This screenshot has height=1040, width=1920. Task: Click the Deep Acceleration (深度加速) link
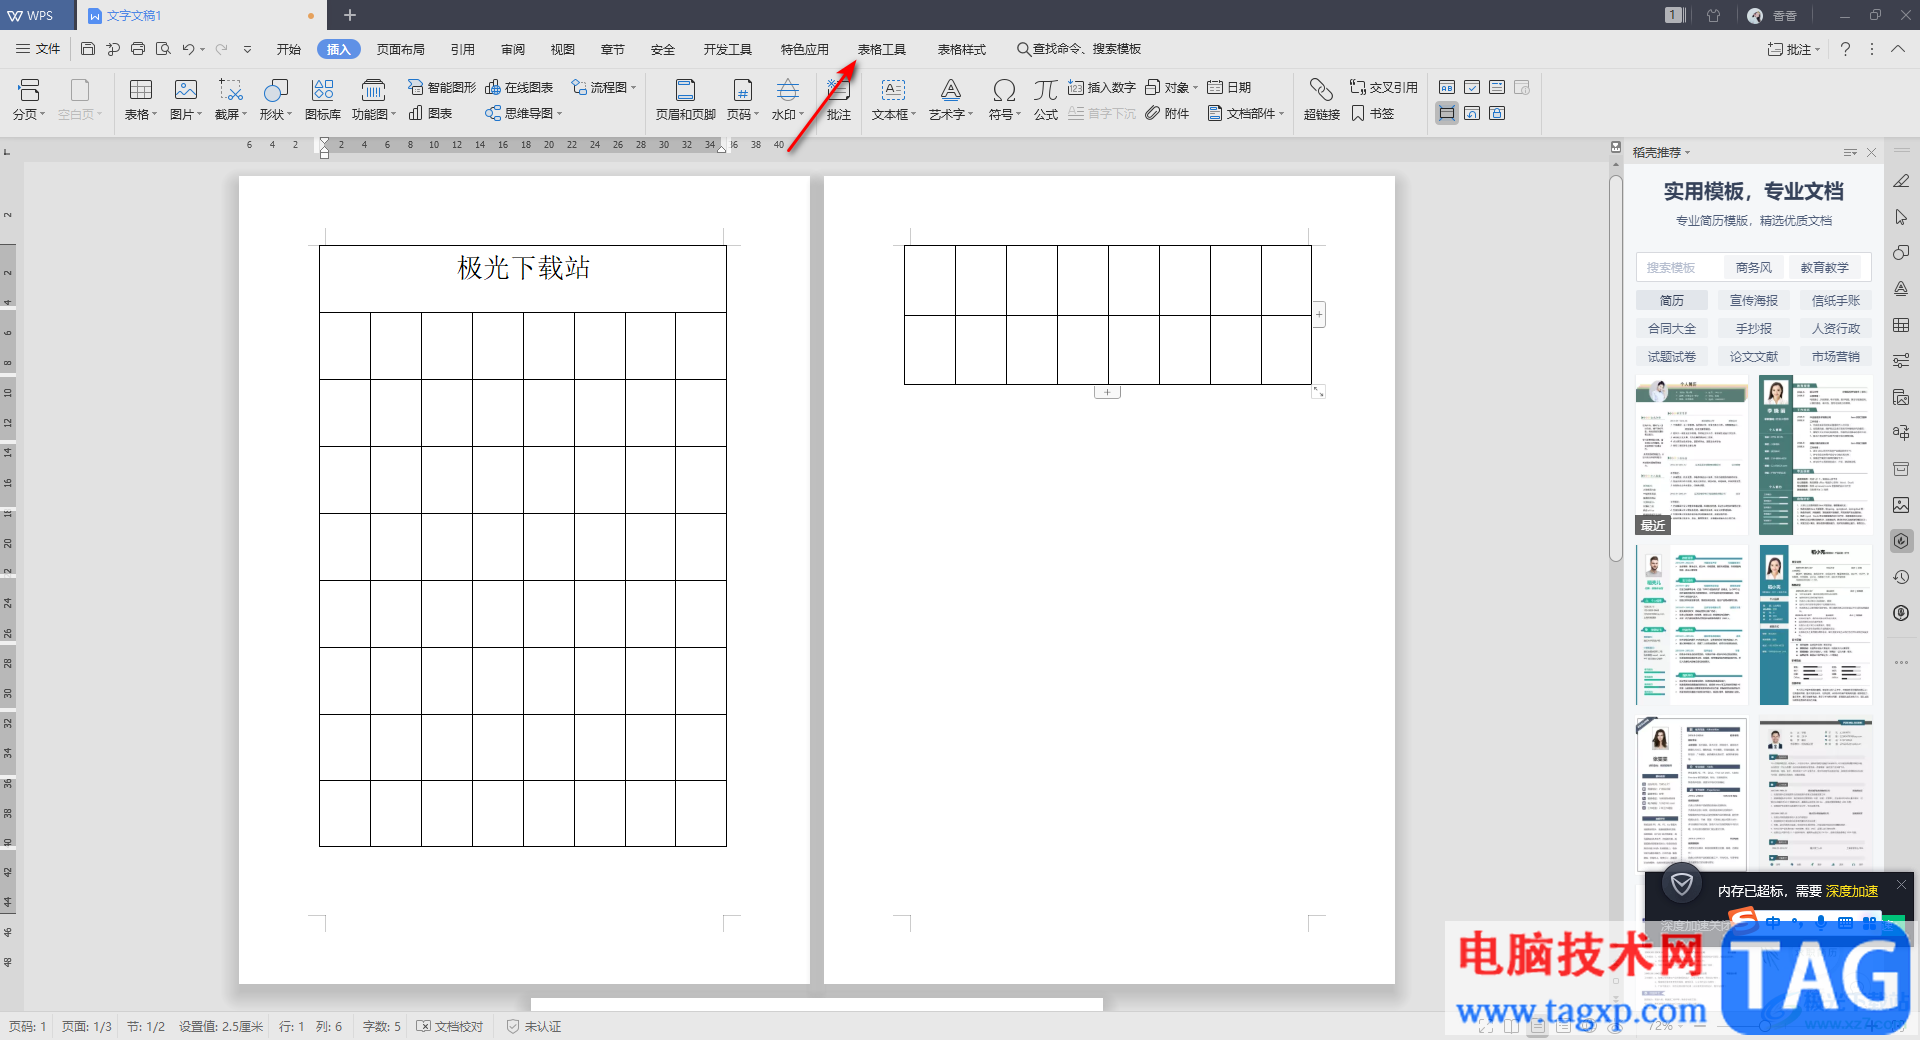pos(1852,891)
